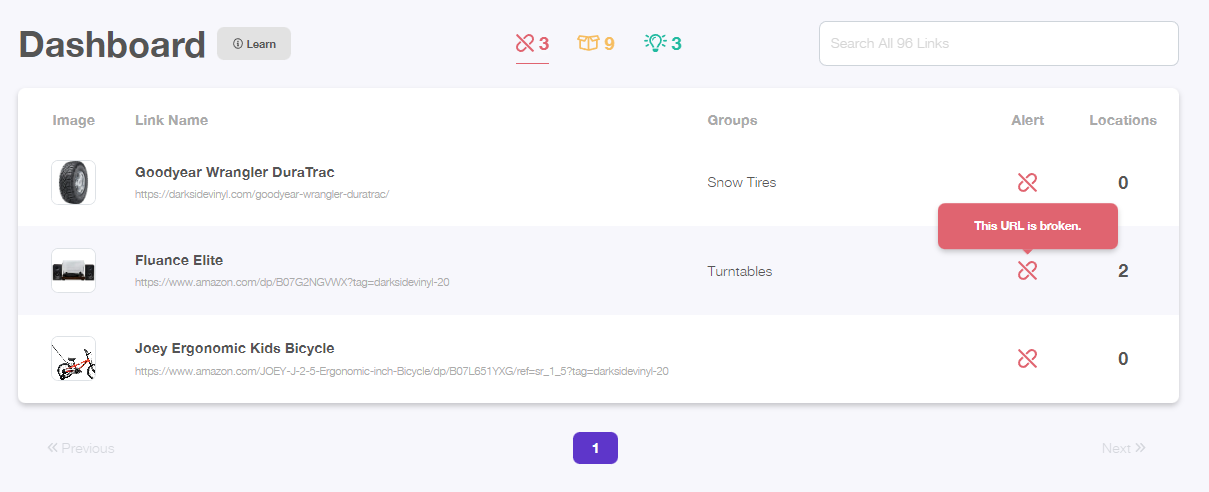Click the locations count 2 for Fluance Elite
The height and width of the screenshot is (492, 1209).
[1123, 270]
